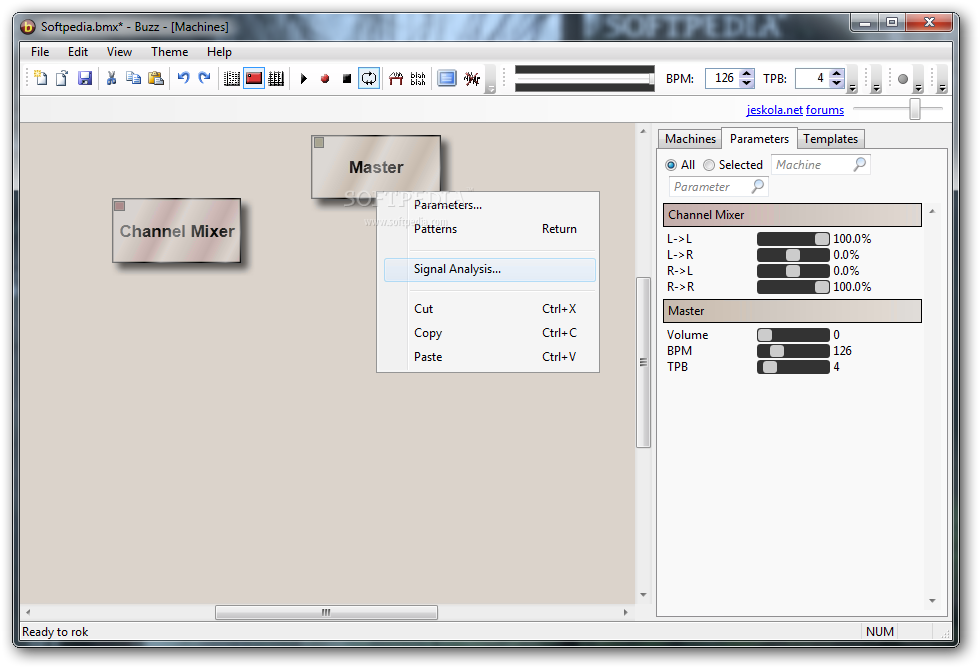Viewport: 980px width, 668px height.
Task: Start playback with the Play button
Action: click(x=304, y=78)
